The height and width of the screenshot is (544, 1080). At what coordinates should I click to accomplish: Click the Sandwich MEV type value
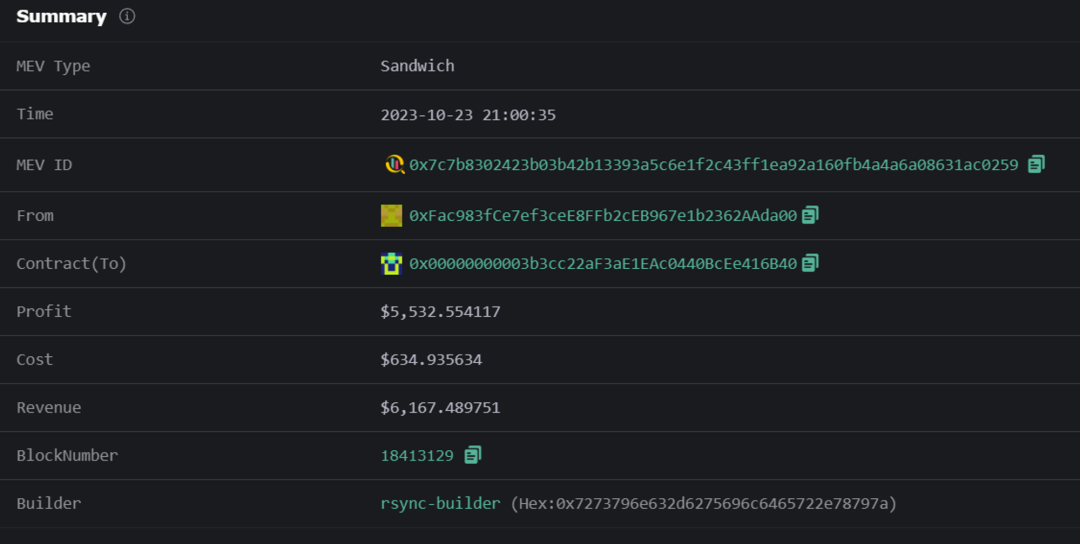(417, 66)
